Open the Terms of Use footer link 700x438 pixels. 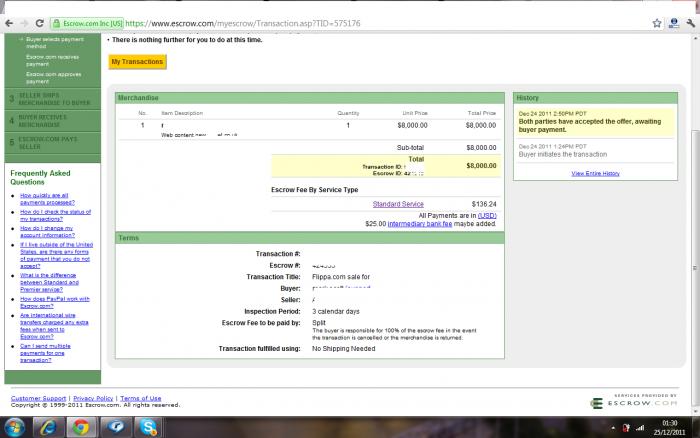point(141,398)
